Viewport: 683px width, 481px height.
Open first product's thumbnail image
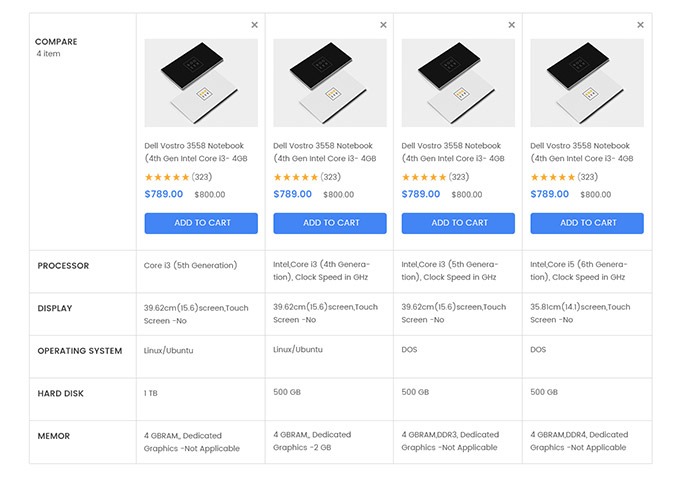201,83
